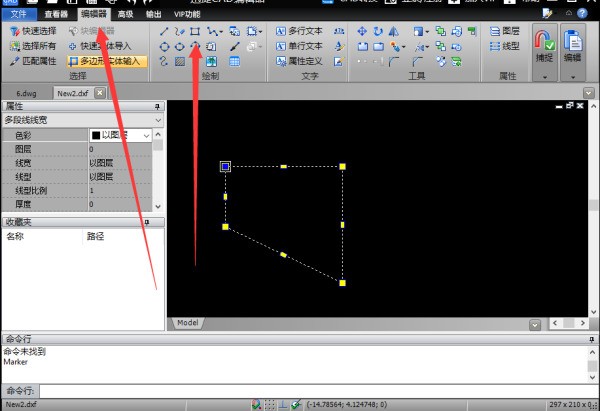
Task: Close the New2.dxf tab
Action: [x=100, y=93]
